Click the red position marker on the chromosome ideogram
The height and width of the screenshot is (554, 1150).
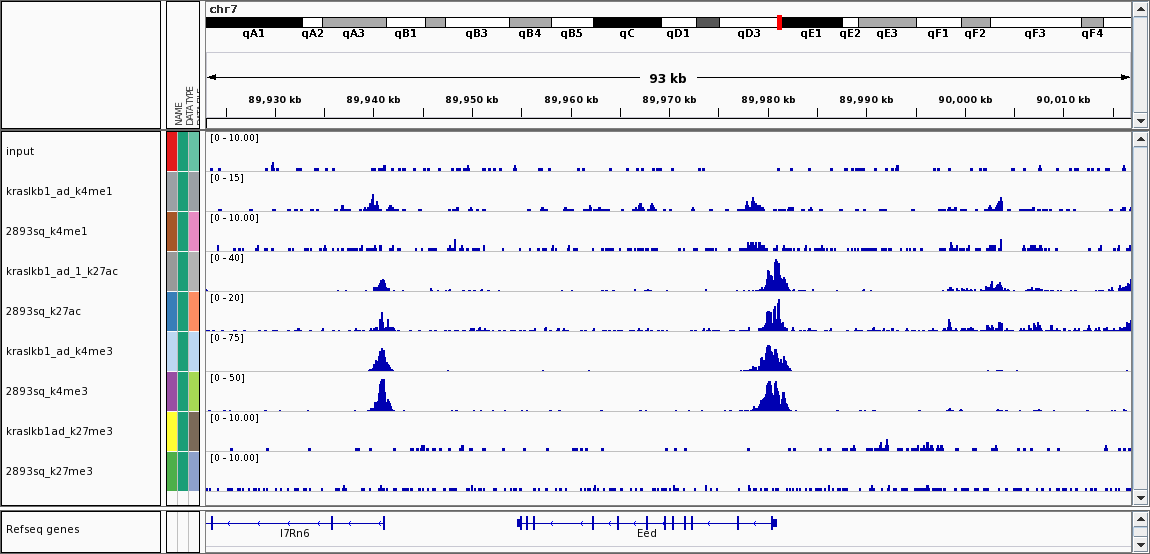coord(779,22)
